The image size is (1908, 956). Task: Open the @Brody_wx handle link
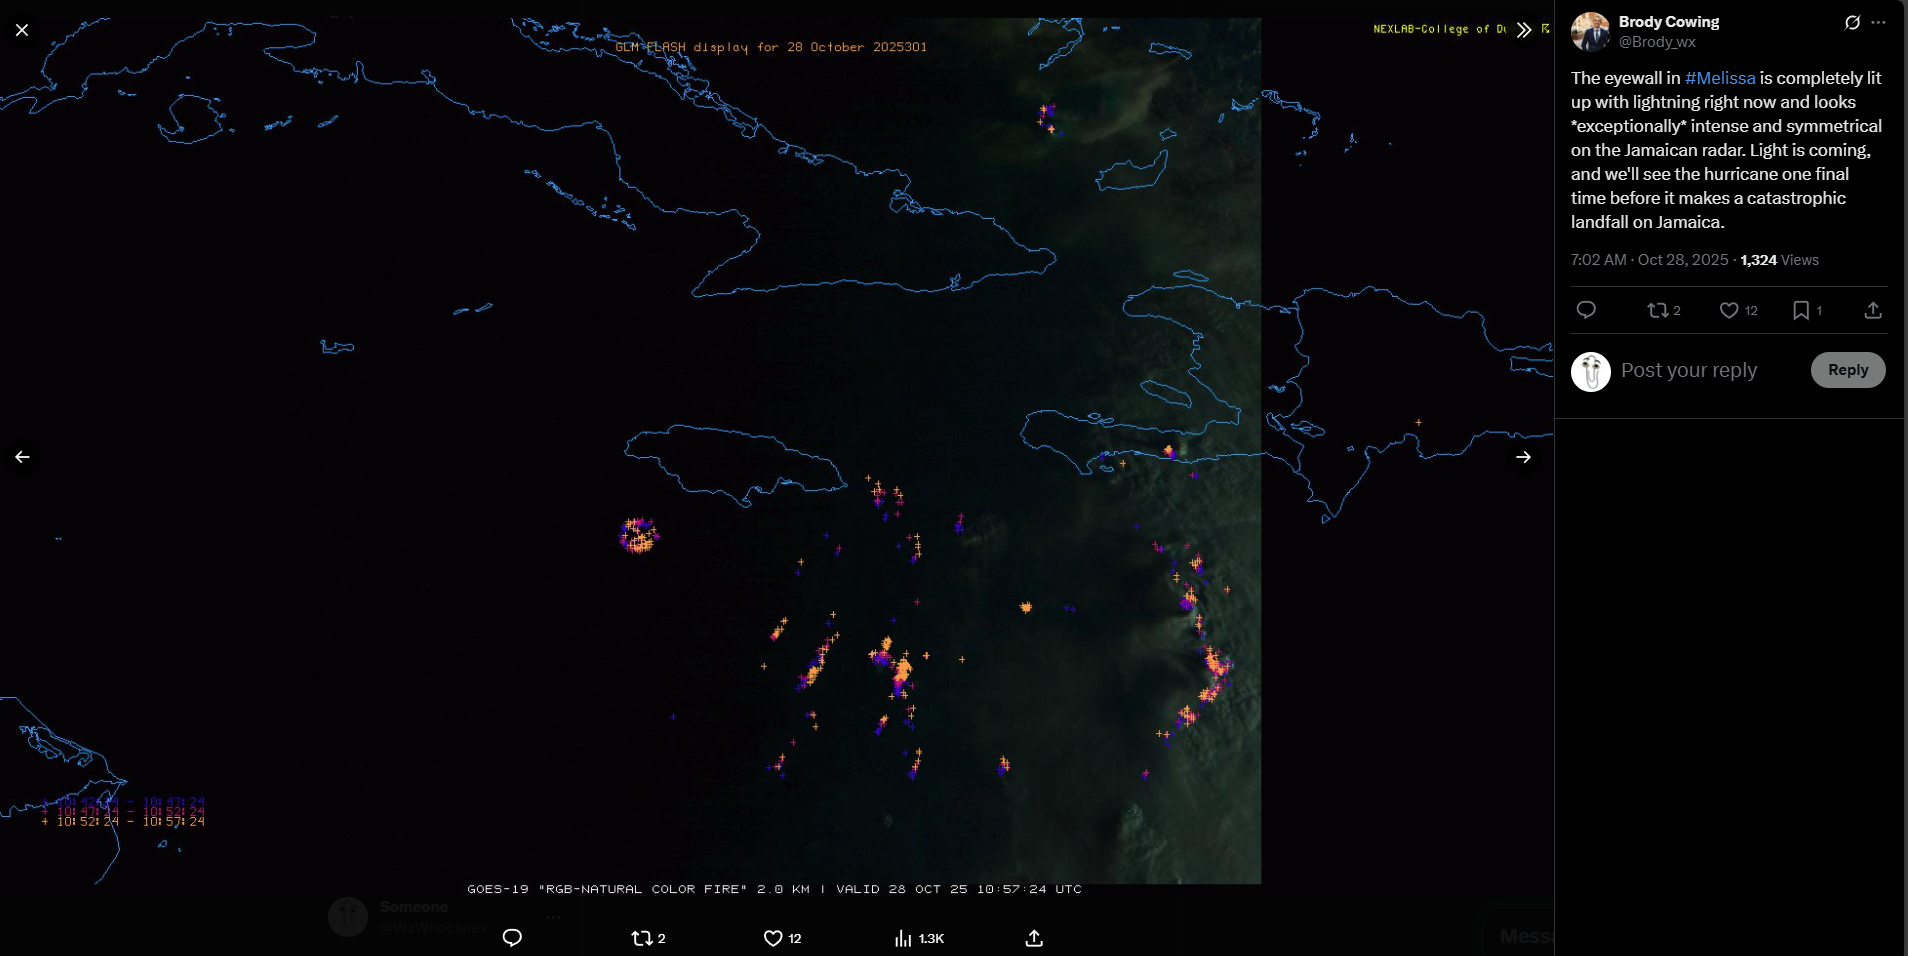(1657, 42)
